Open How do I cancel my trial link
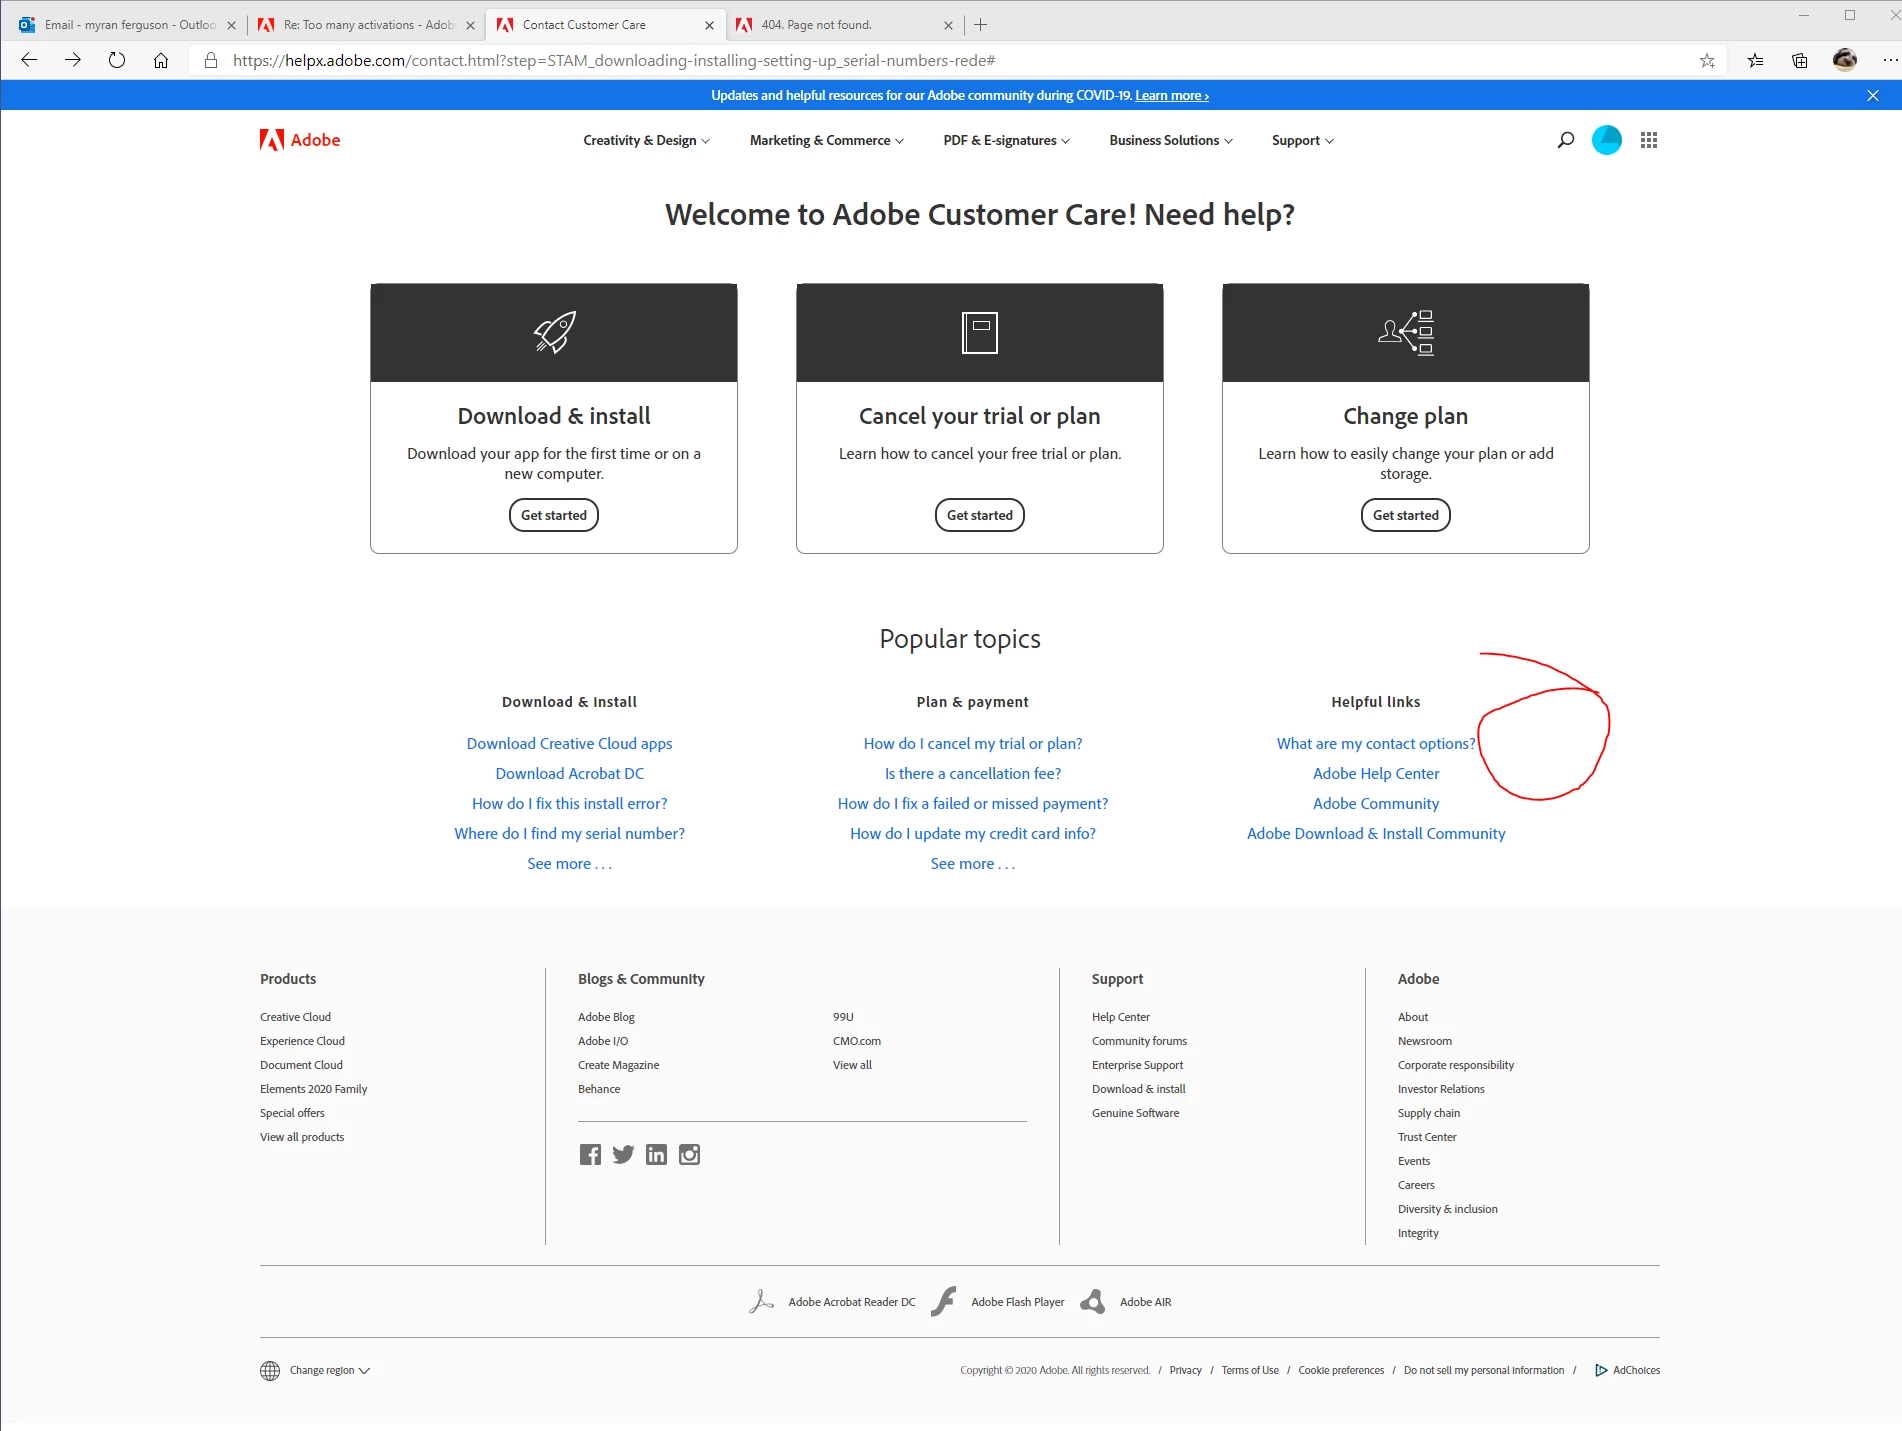1902x1431 pixels. (973, 743)
